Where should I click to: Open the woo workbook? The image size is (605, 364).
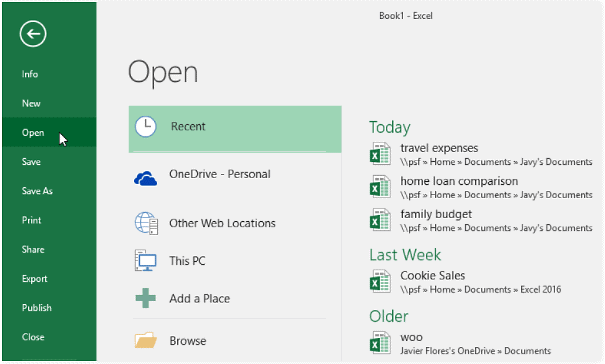tap(411, 337)
